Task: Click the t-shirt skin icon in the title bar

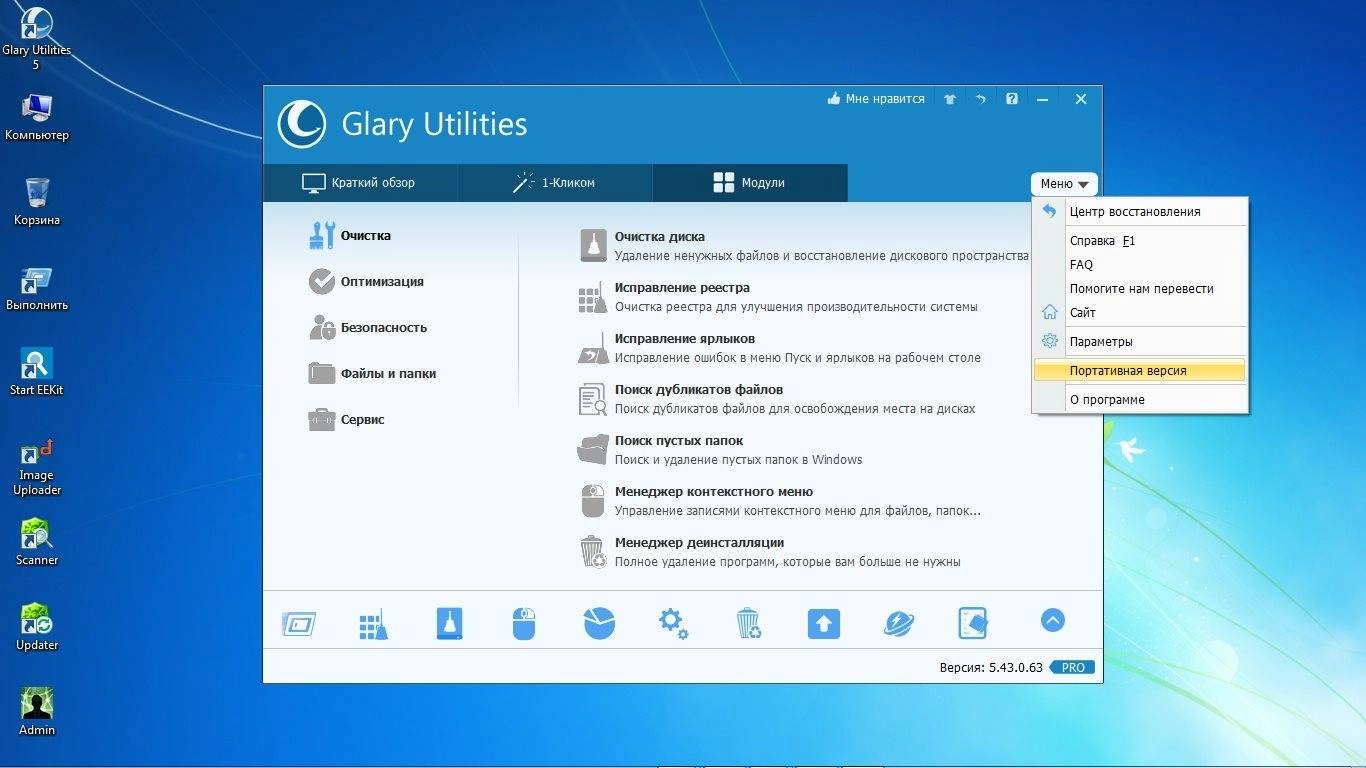Action: pos(950,99)
